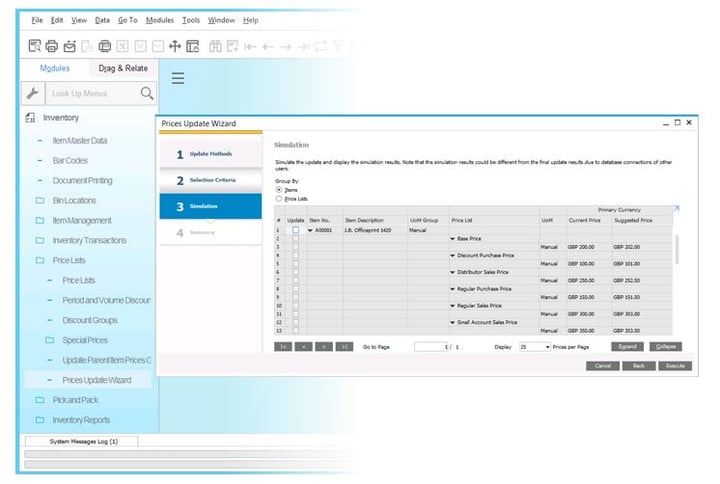Collapse the A00001 item row arrow
720x484 pixels.
310,230
